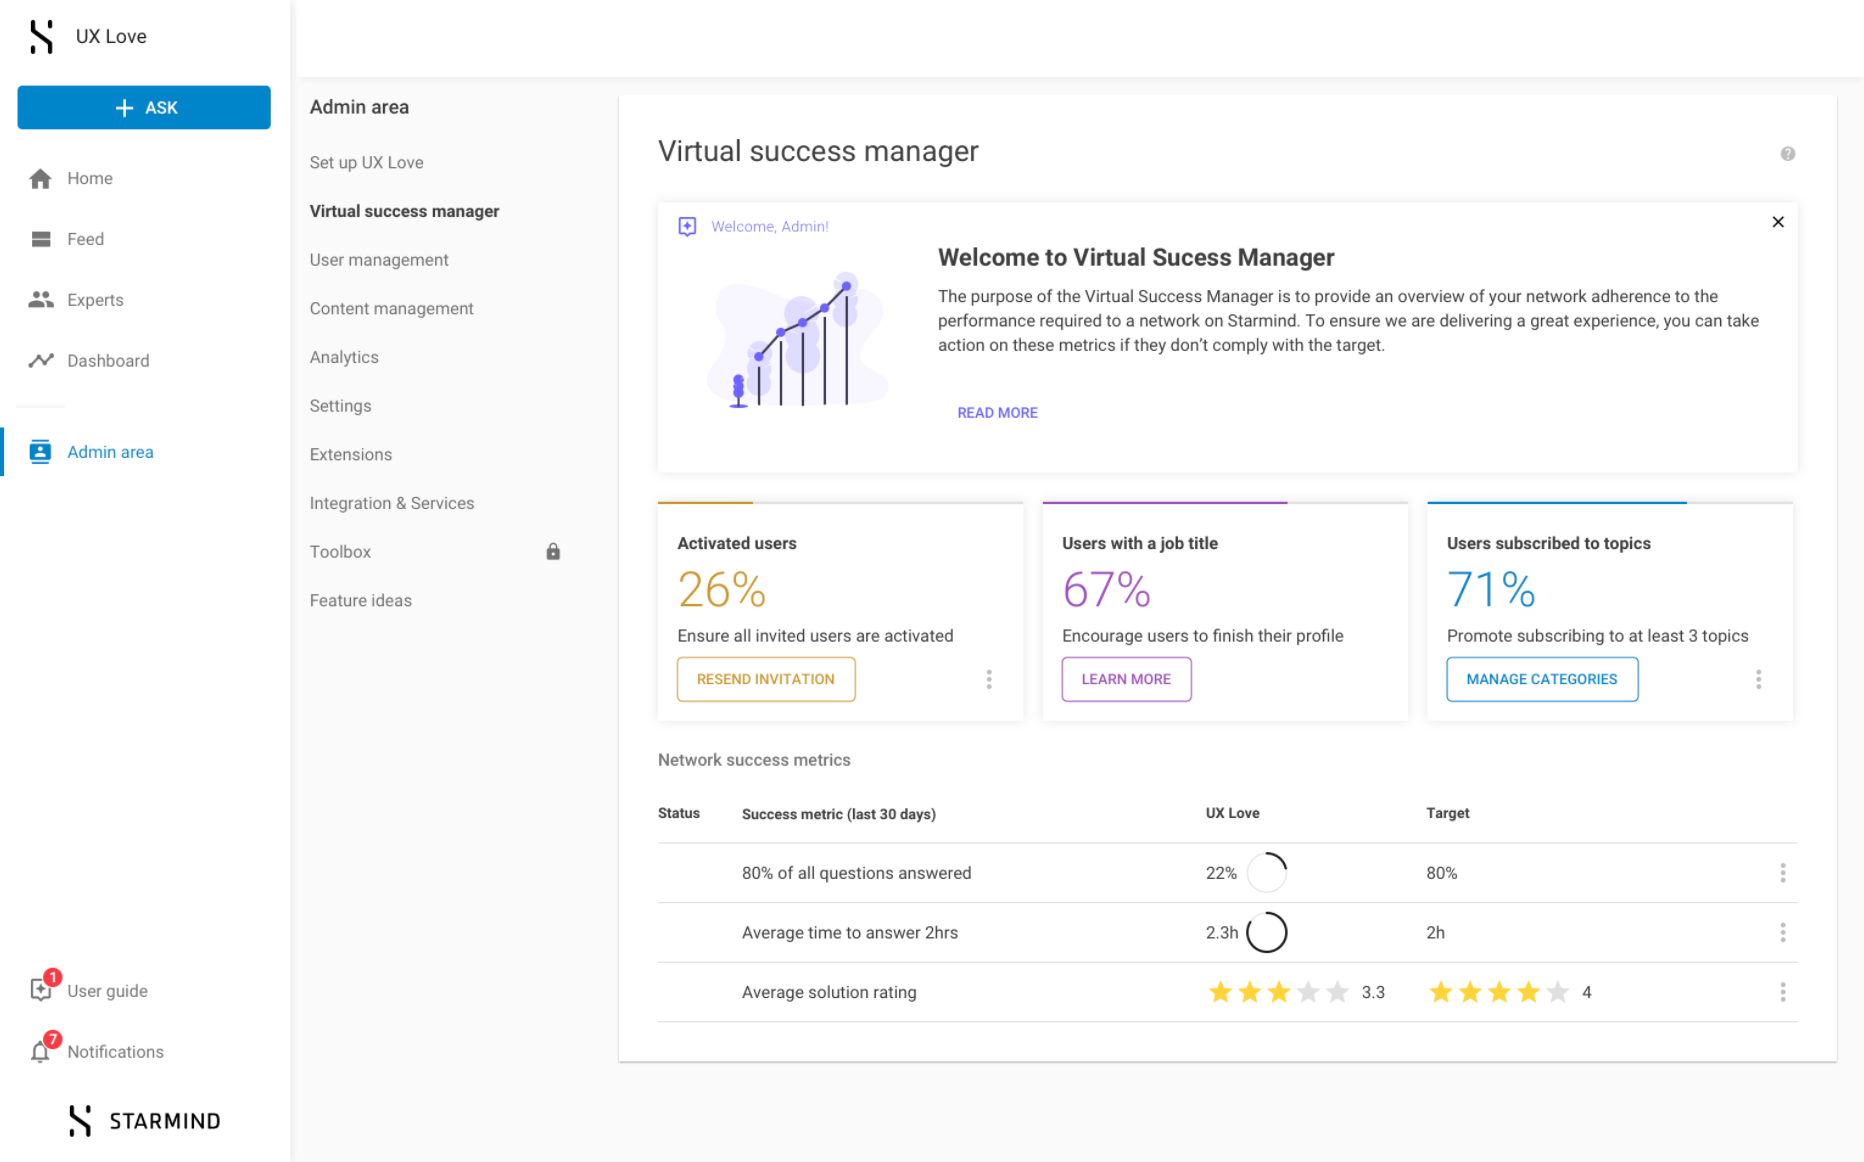Open options for Average solution rating row
Viewport: 1864px width, 1162px height.
tap(1783, 992)
